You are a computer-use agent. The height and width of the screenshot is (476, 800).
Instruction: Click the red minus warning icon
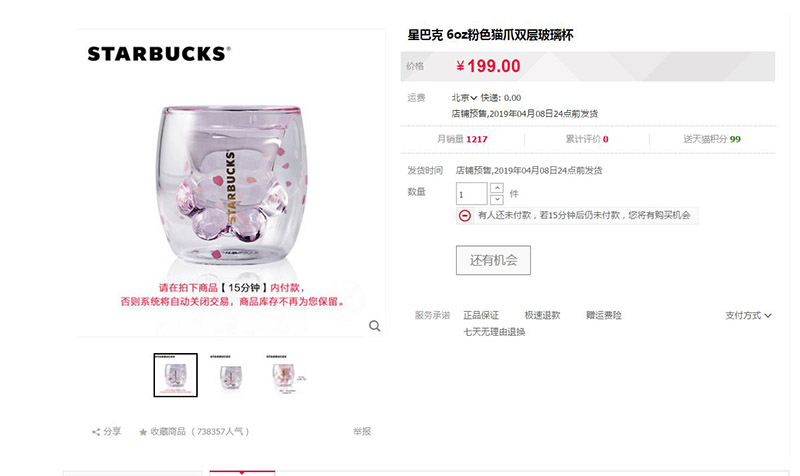pyautogui.click(x=464, y=216)
